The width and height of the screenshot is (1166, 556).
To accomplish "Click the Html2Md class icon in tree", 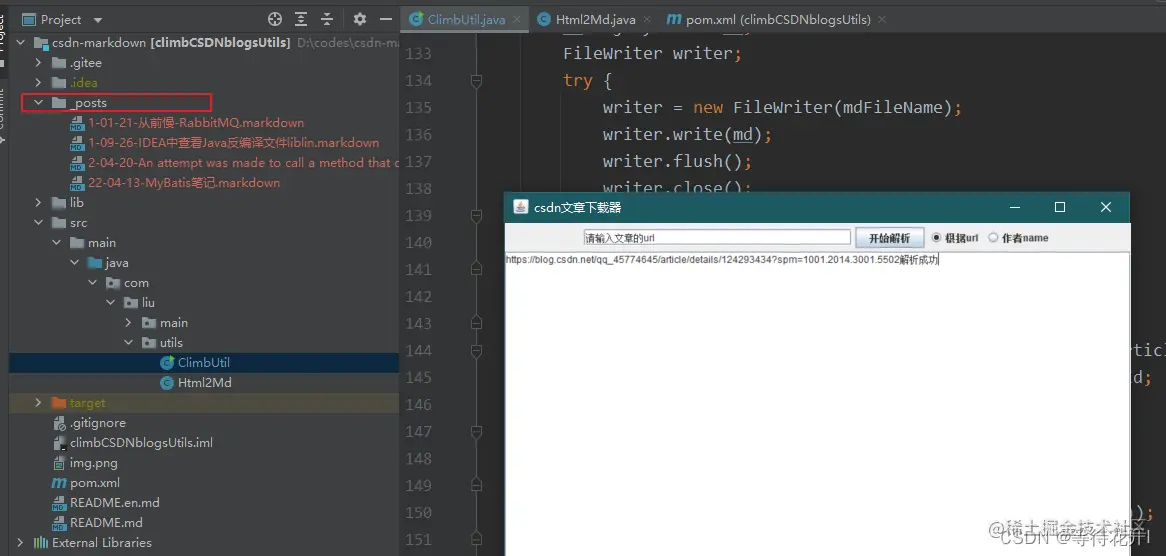I will [x=167, y=383].
